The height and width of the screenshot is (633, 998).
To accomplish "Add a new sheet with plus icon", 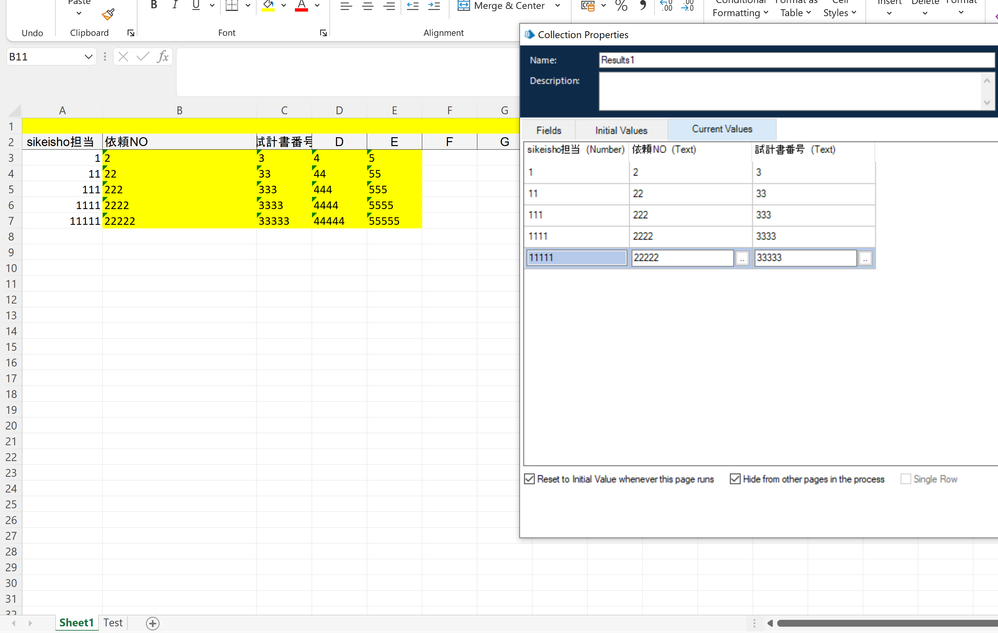I will point(153,623).
